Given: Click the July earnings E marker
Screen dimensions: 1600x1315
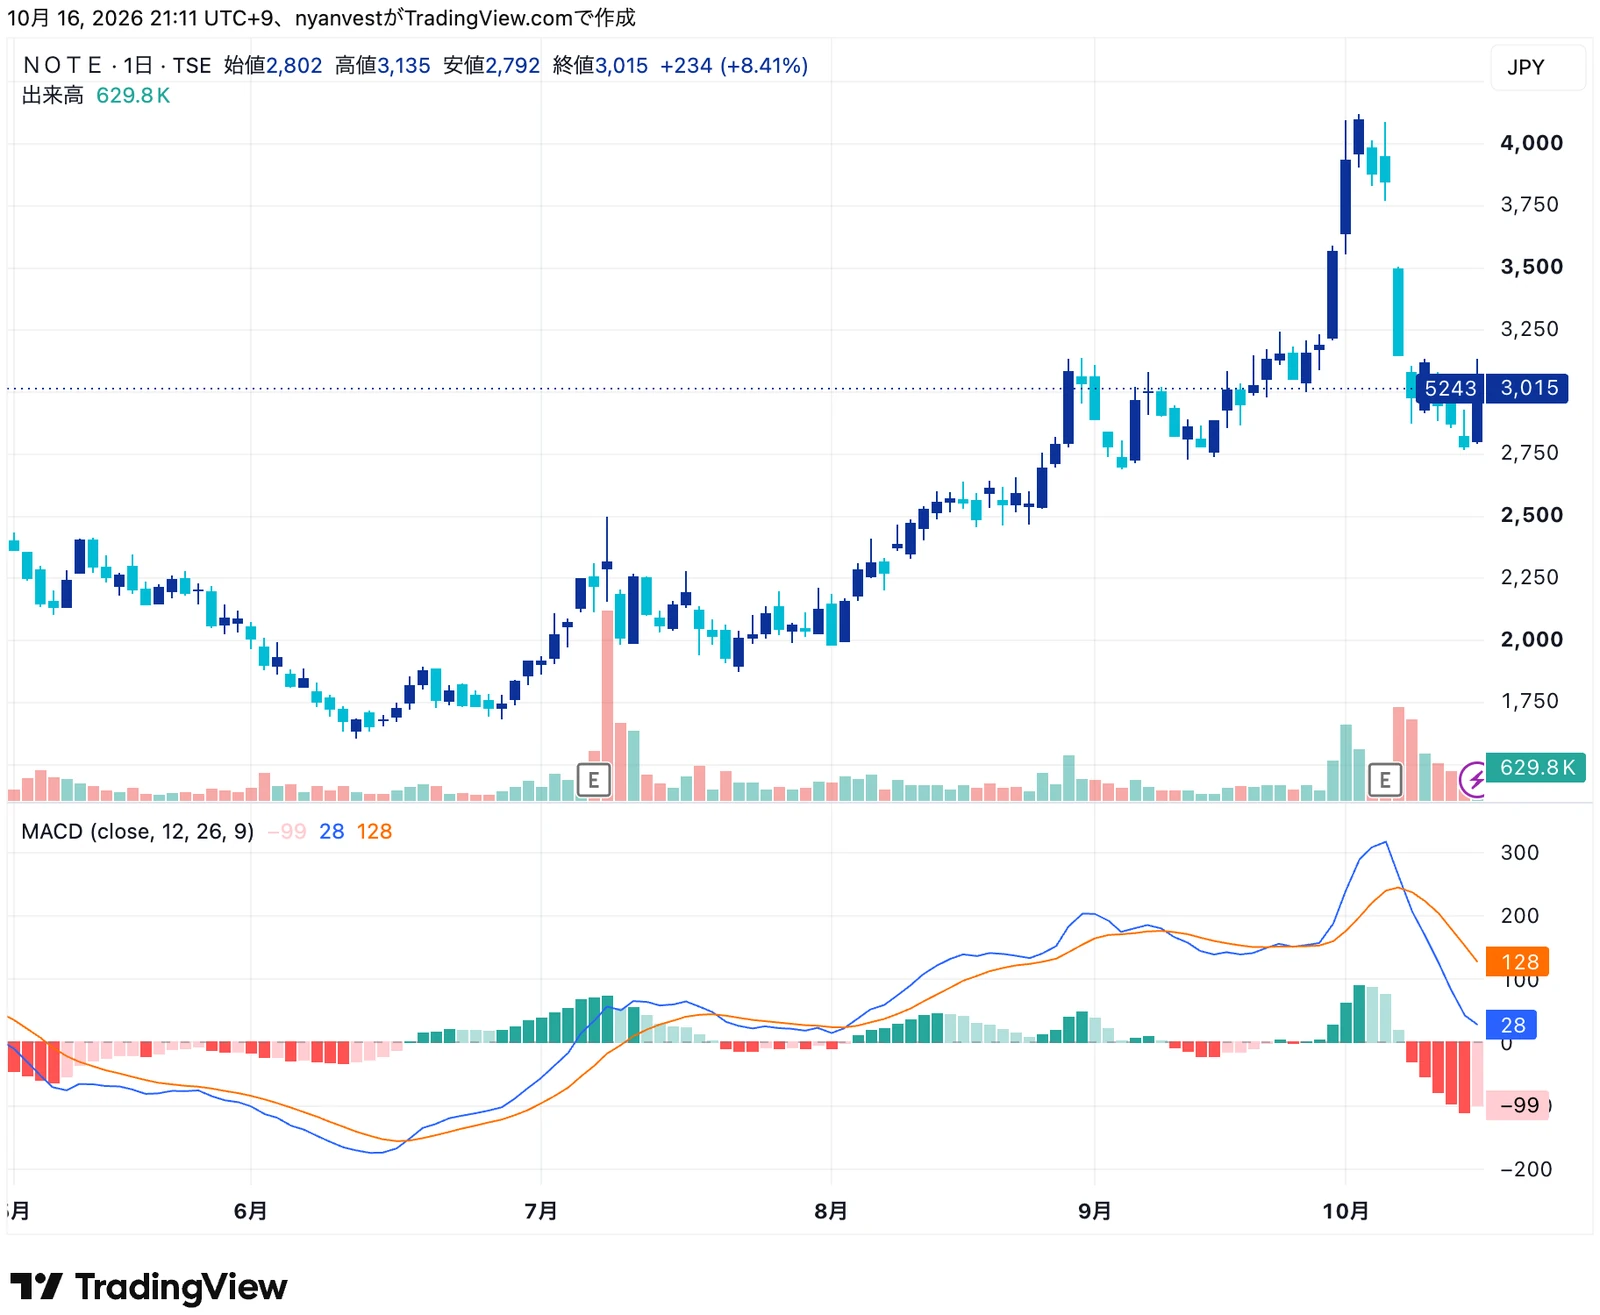Looking at the screenshot, I should pyautogui.click(x=594, y=779).
